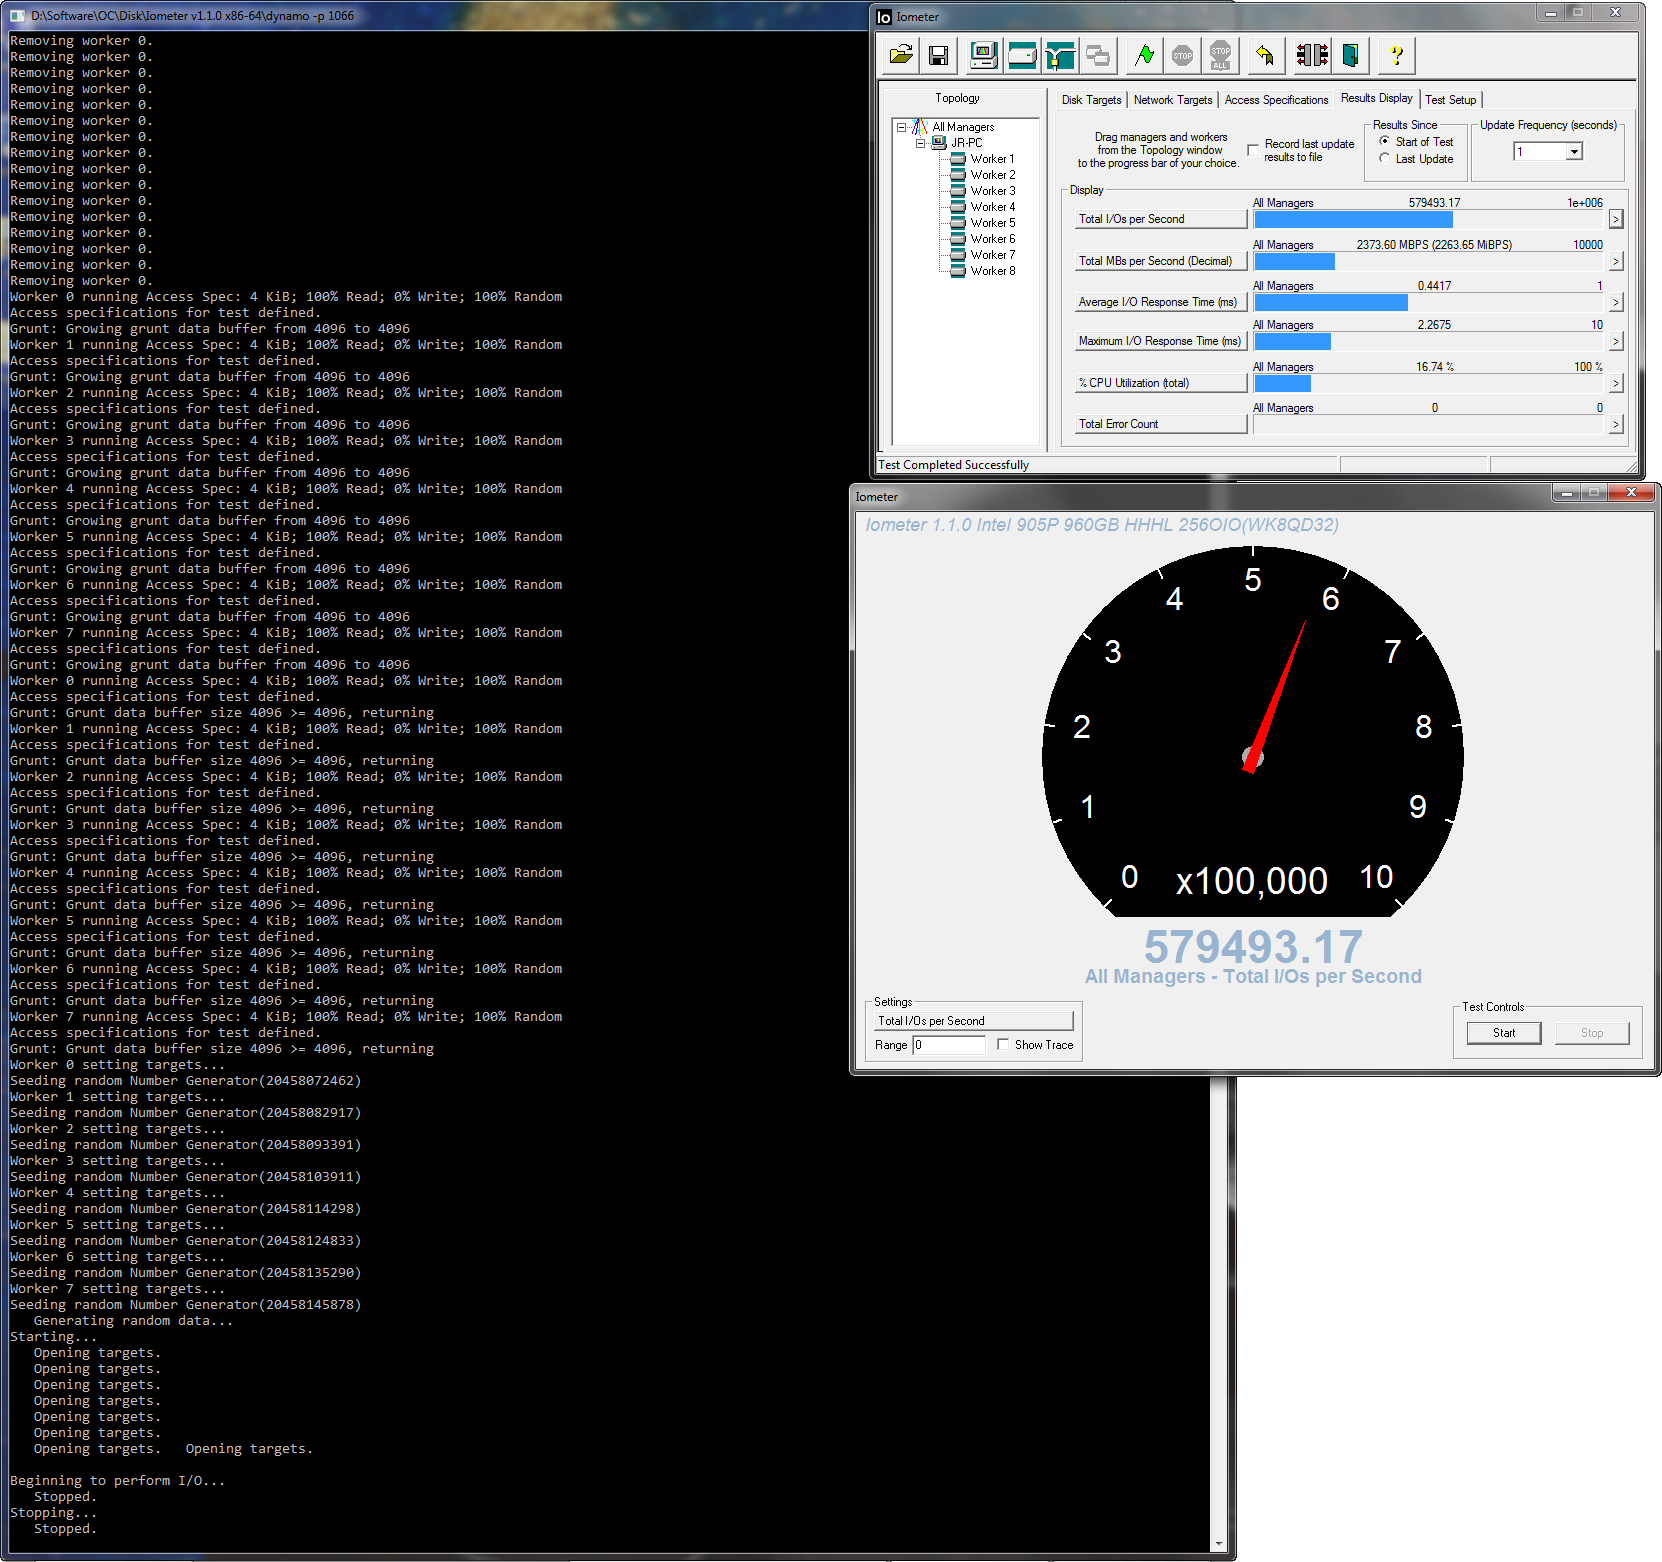The height and width of the screenshot is (1562, 1662).
Task: Start new network worker icon
Action: click(1060, 55)
